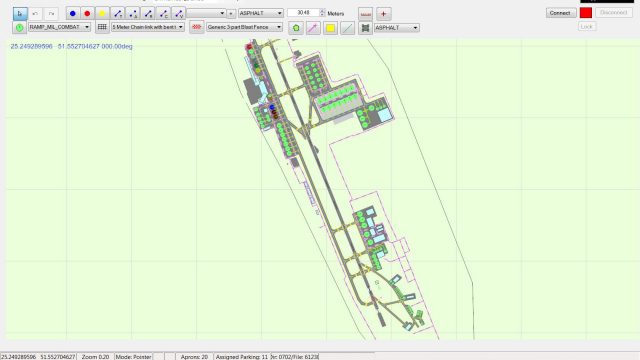Choose the fourth taxi link tool

tap(163, 13)
